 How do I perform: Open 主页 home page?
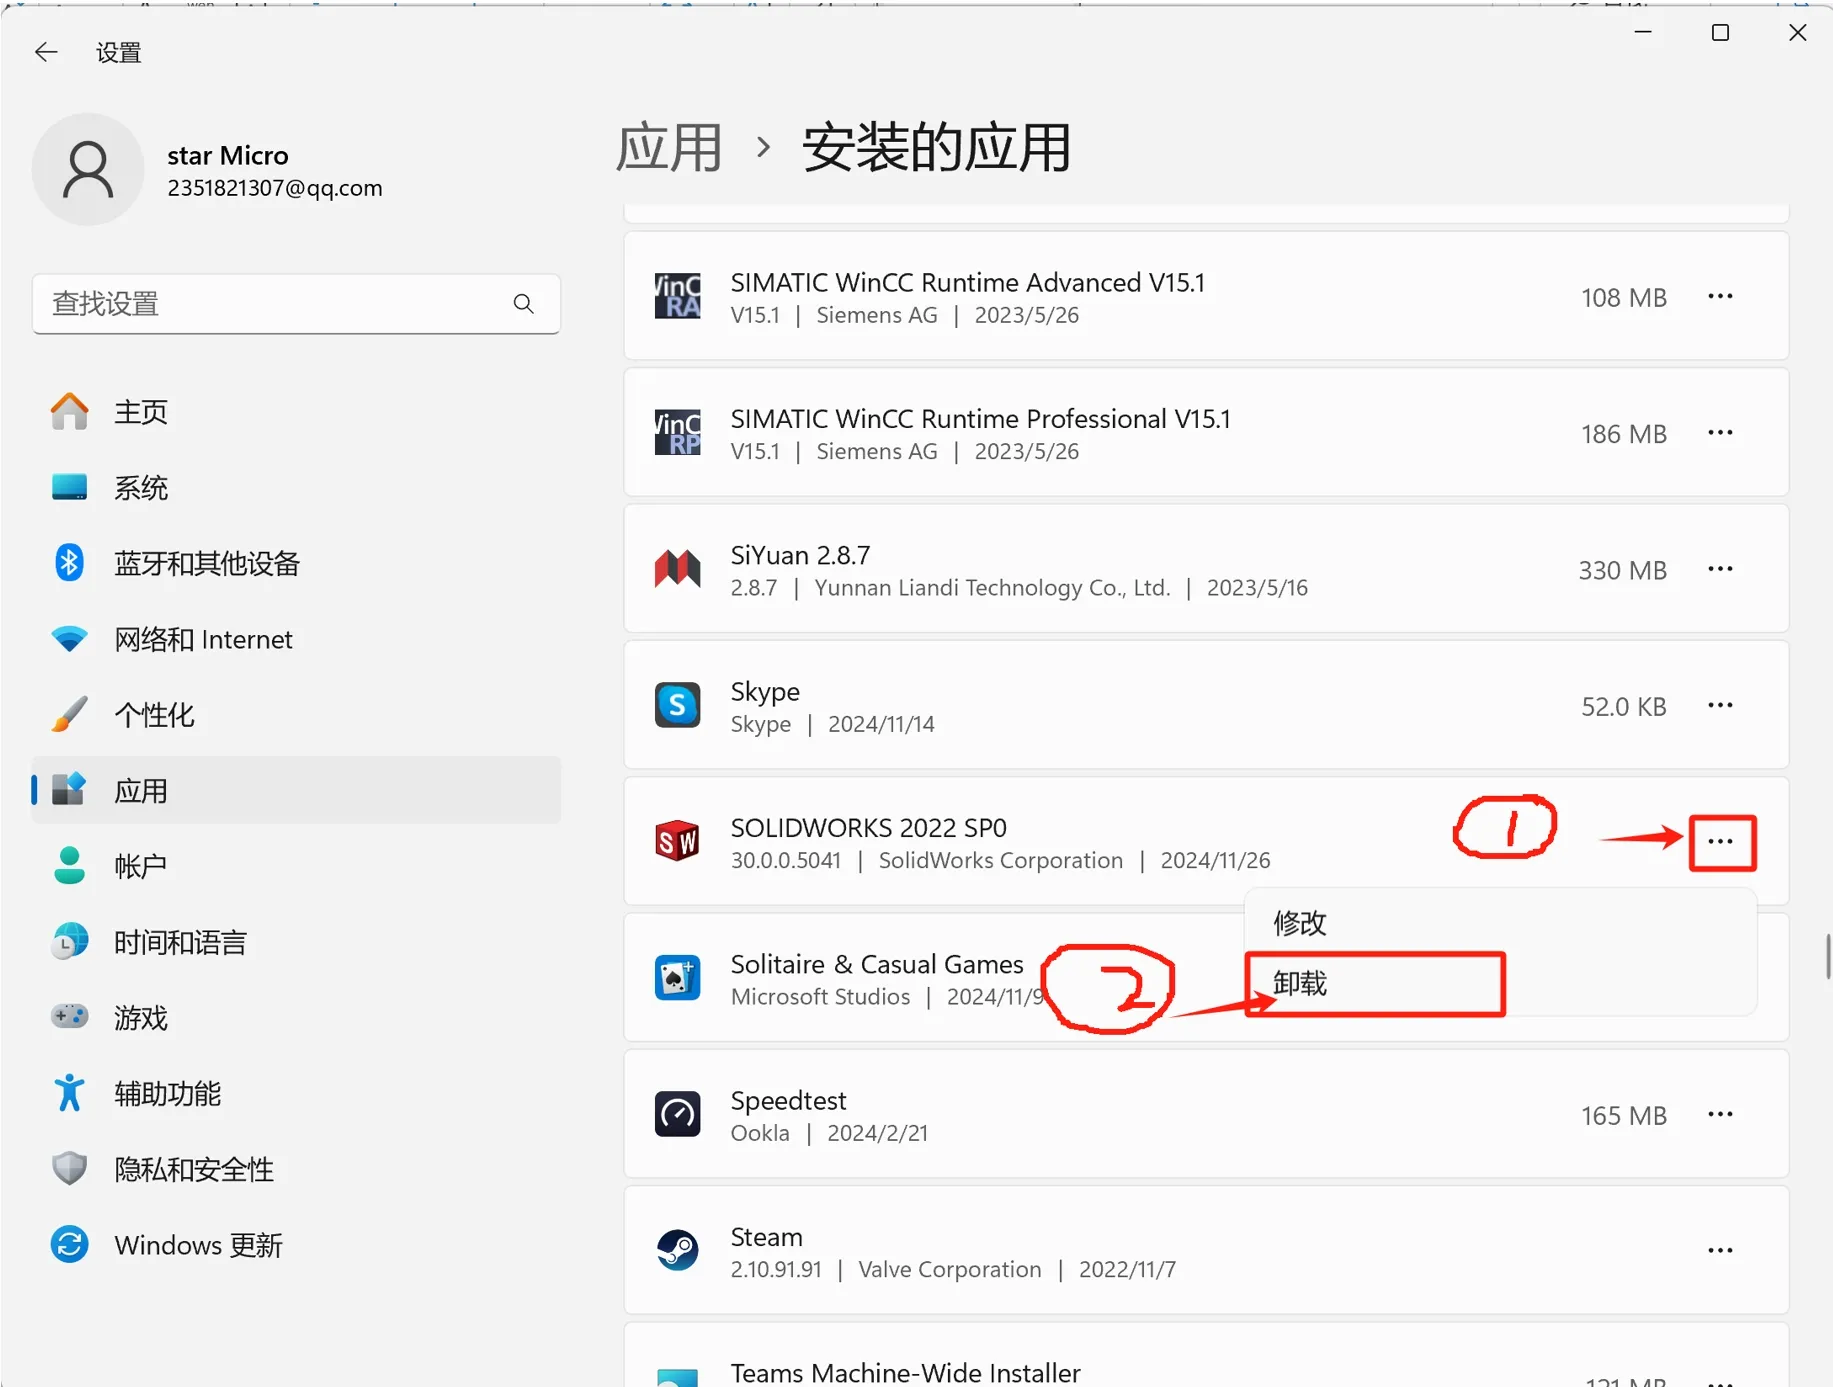(x=296, y=412)
